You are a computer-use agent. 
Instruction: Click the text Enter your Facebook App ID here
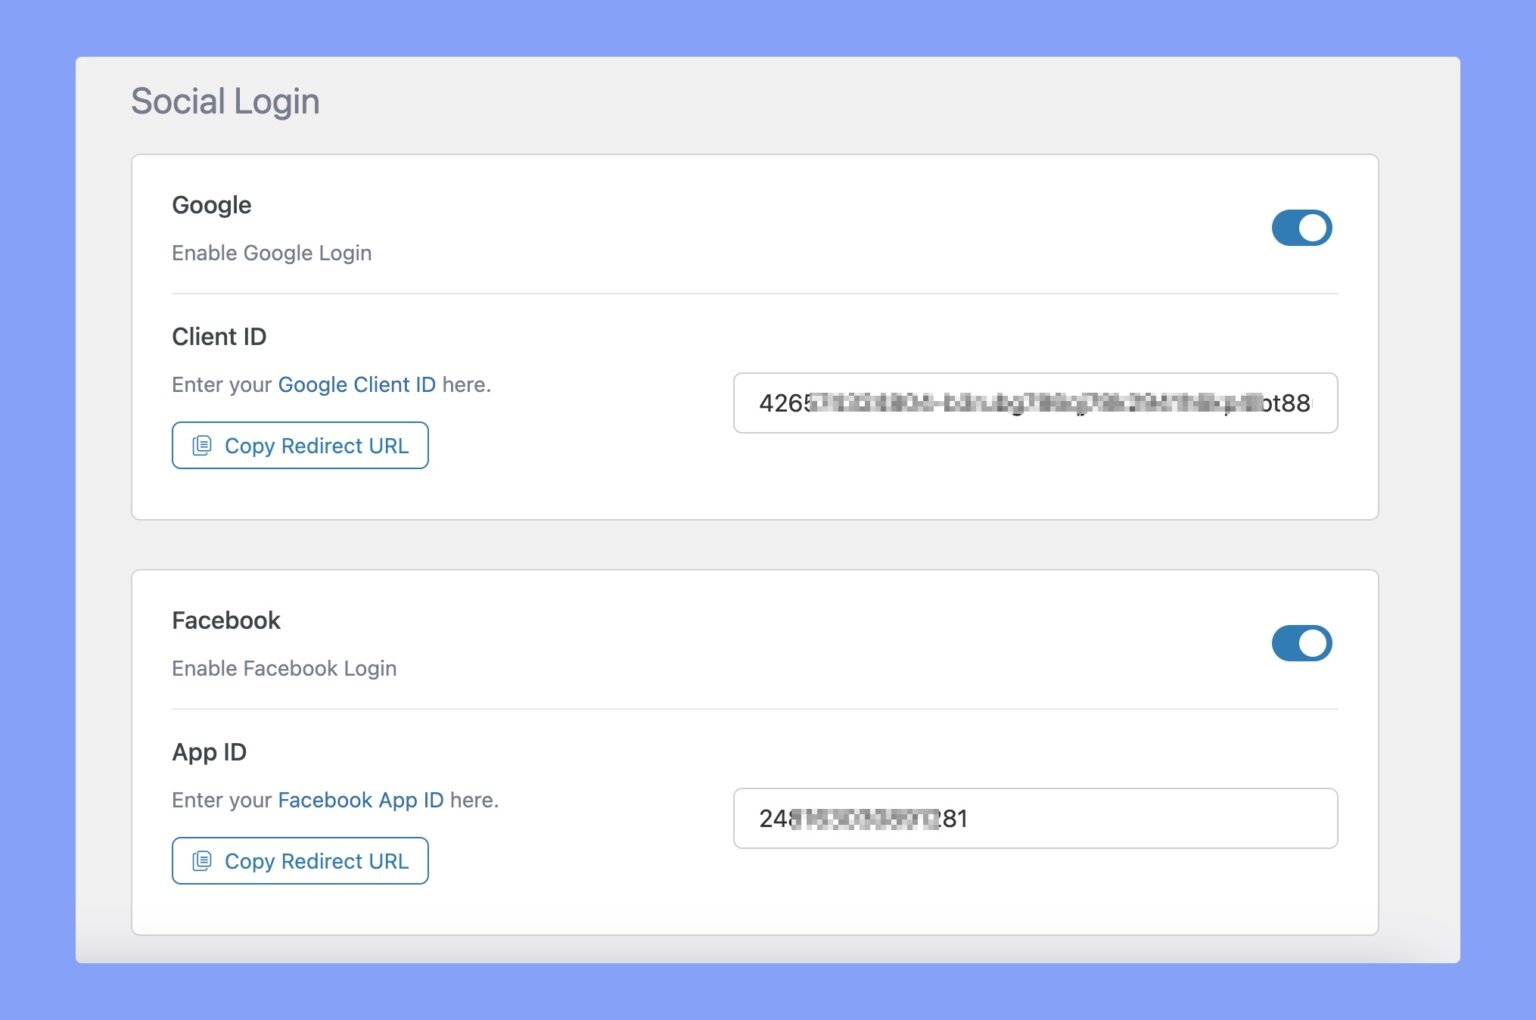tap(335, 800)
